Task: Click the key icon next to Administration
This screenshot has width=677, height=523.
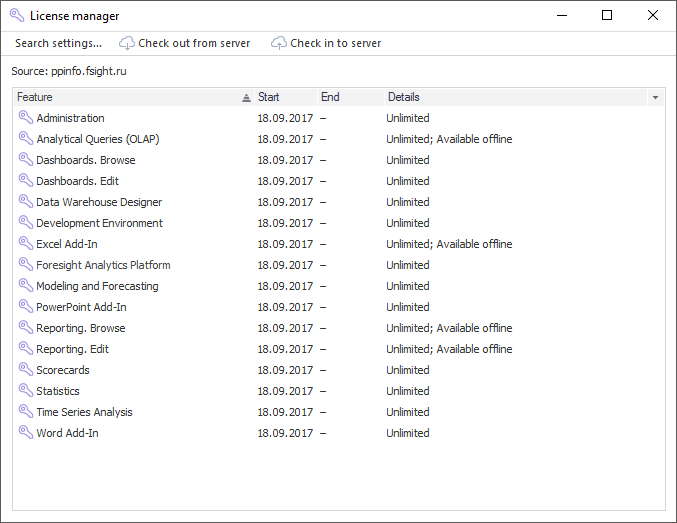Action: tap(26, 118)
